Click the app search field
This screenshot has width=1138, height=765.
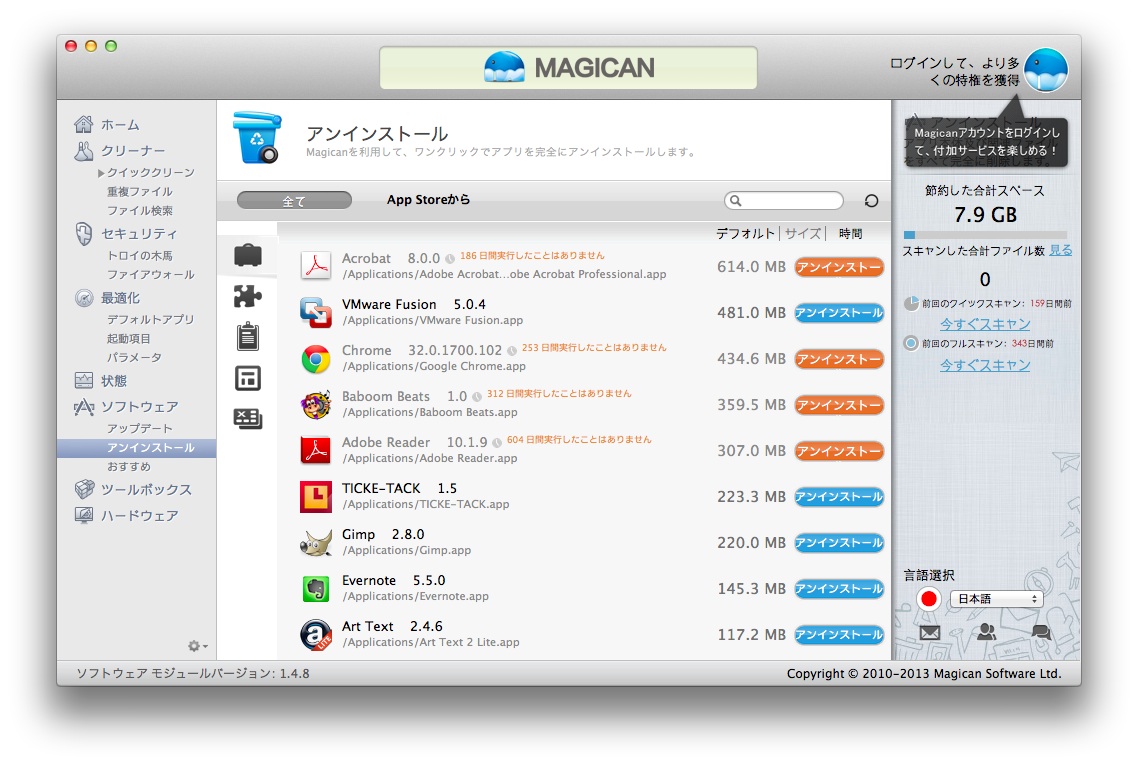784,200
